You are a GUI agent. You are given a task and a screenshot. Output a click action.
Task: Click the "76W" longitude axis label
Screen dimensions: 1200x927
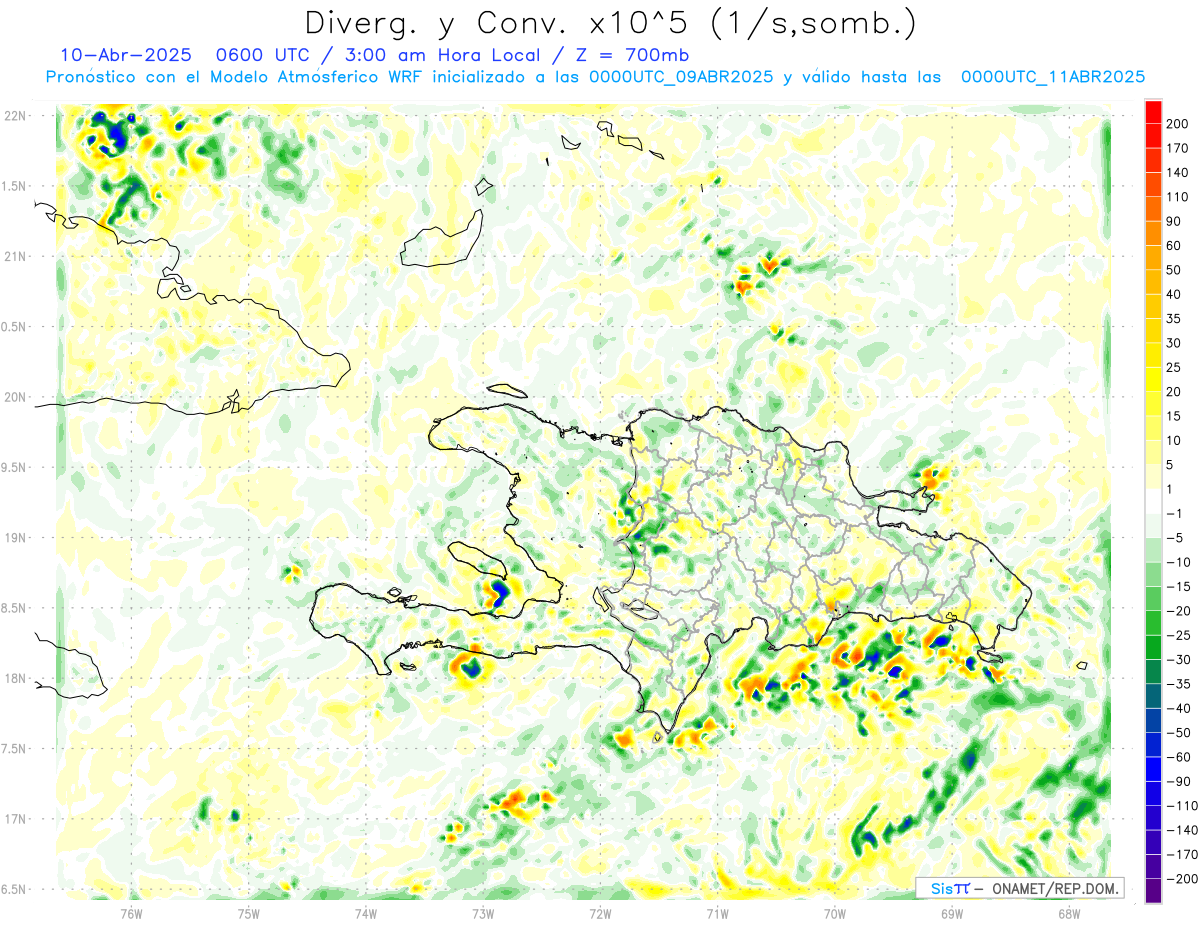tap(131, 913)
